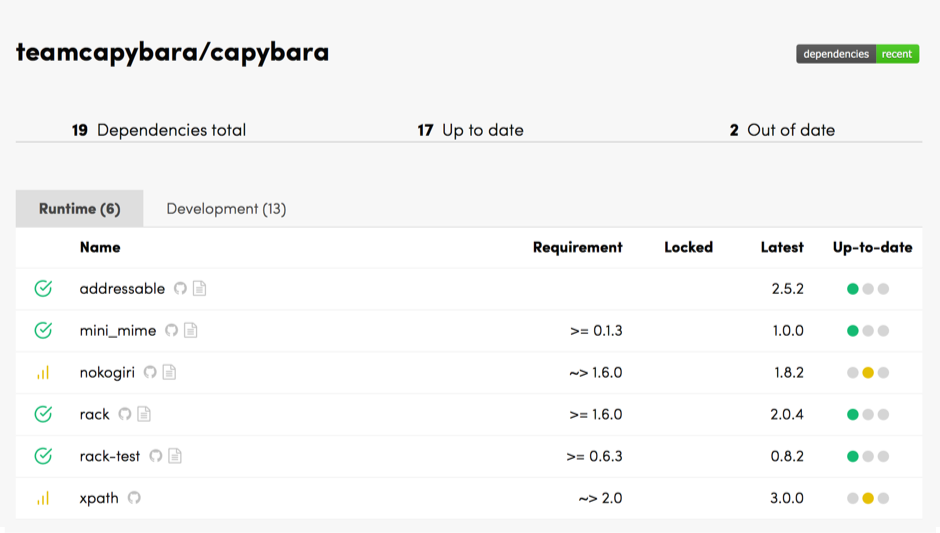Click the mini_mime dependency name
The image size is (940, 533).
coord(118,331)
